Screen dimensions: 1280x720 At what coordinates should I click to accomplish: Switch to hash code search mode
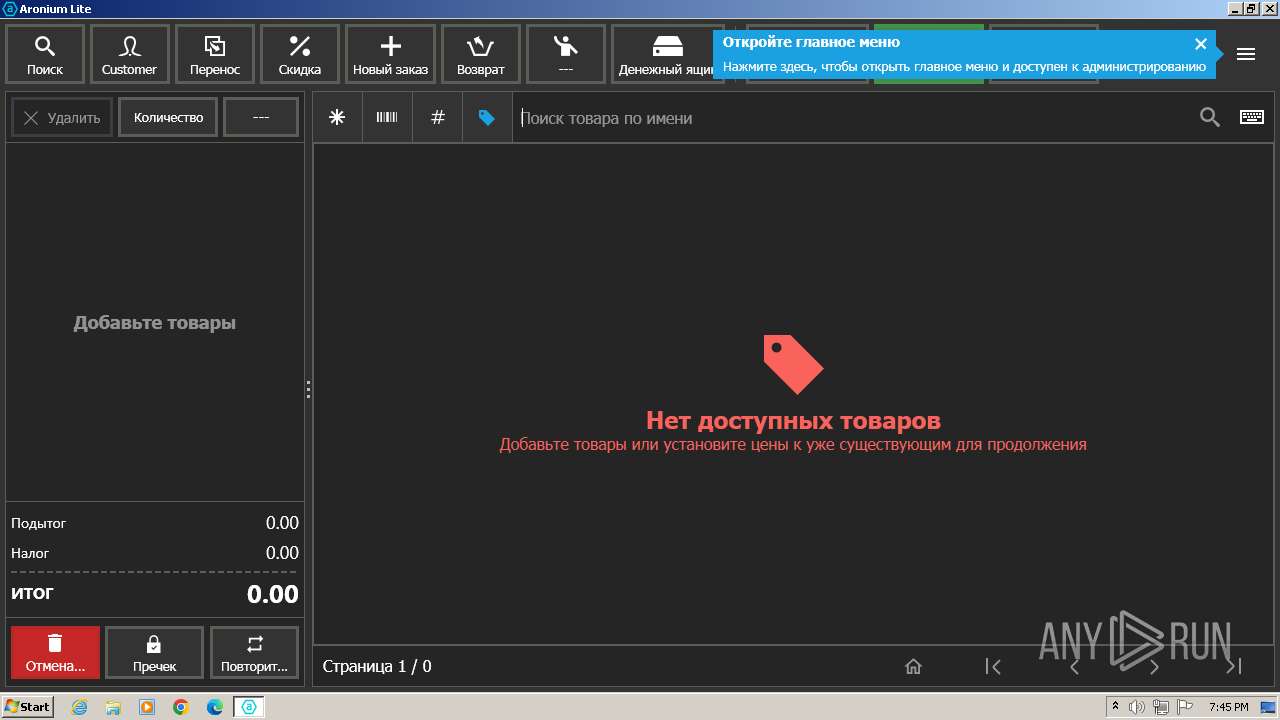point(437,117)
